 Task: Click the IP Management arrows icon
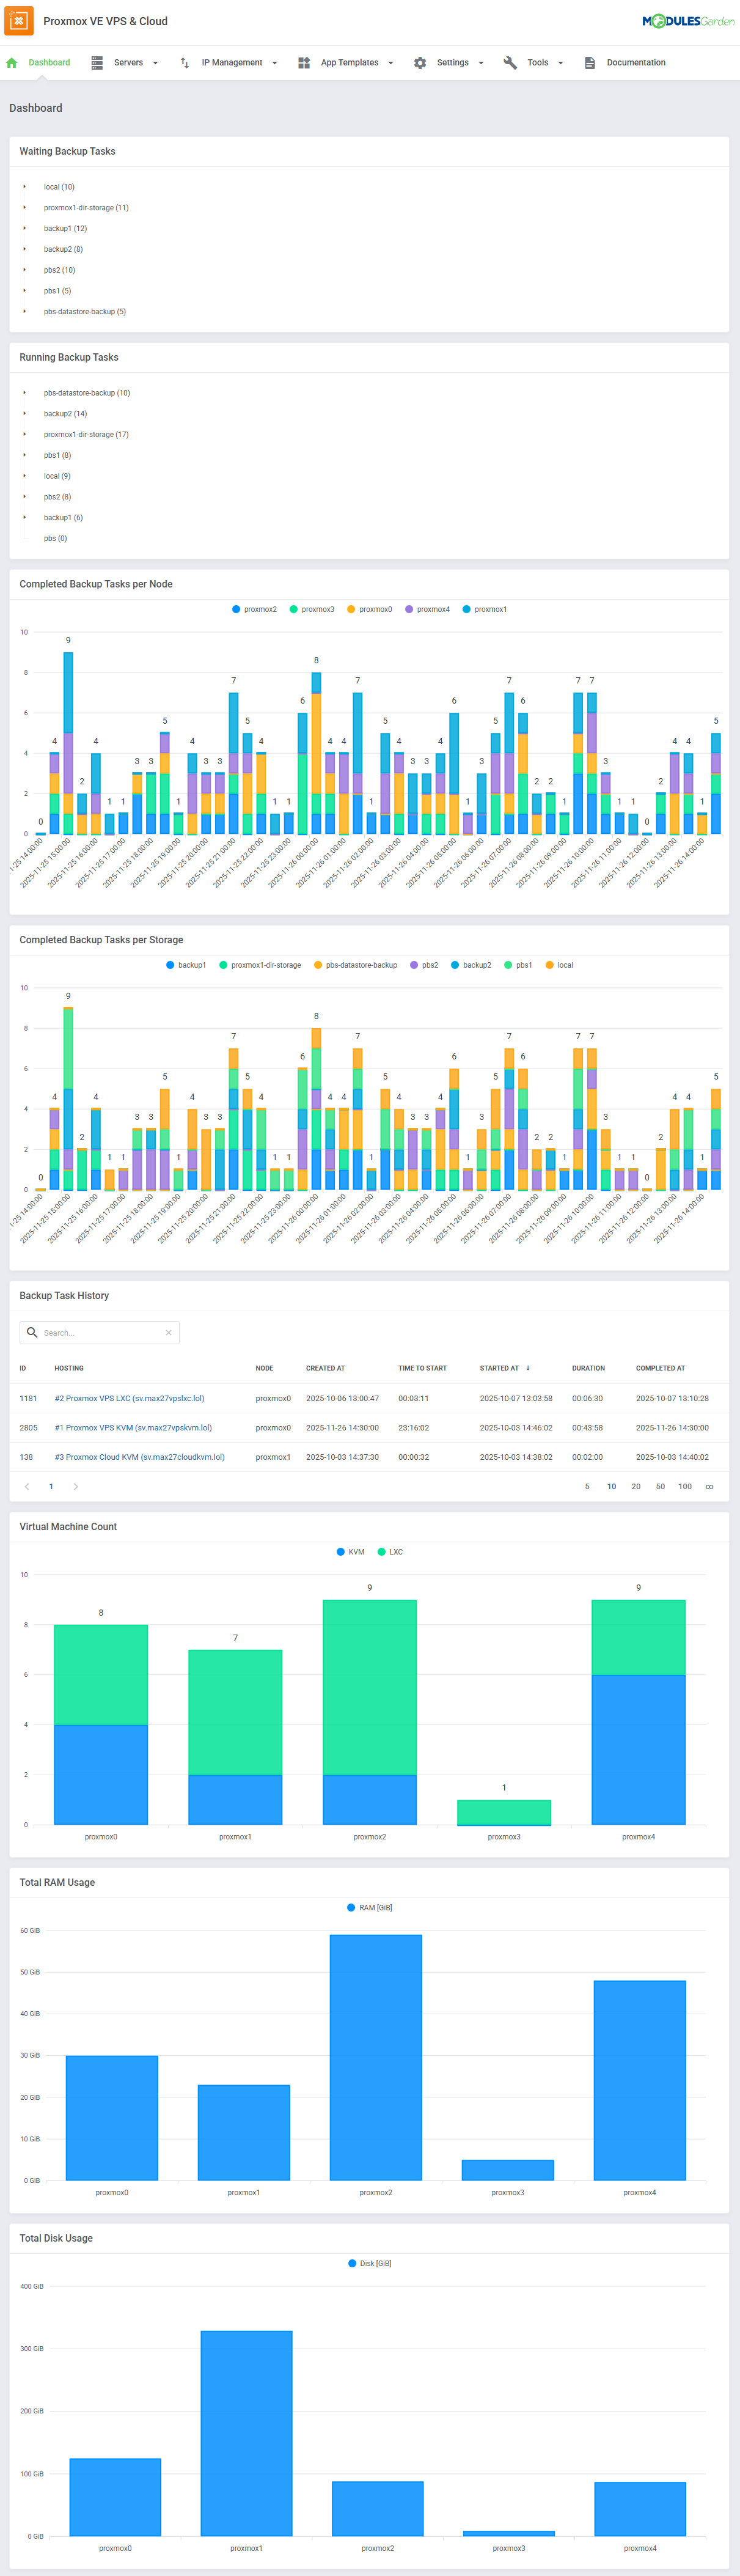pyautogui.click(x=185, y=63)
